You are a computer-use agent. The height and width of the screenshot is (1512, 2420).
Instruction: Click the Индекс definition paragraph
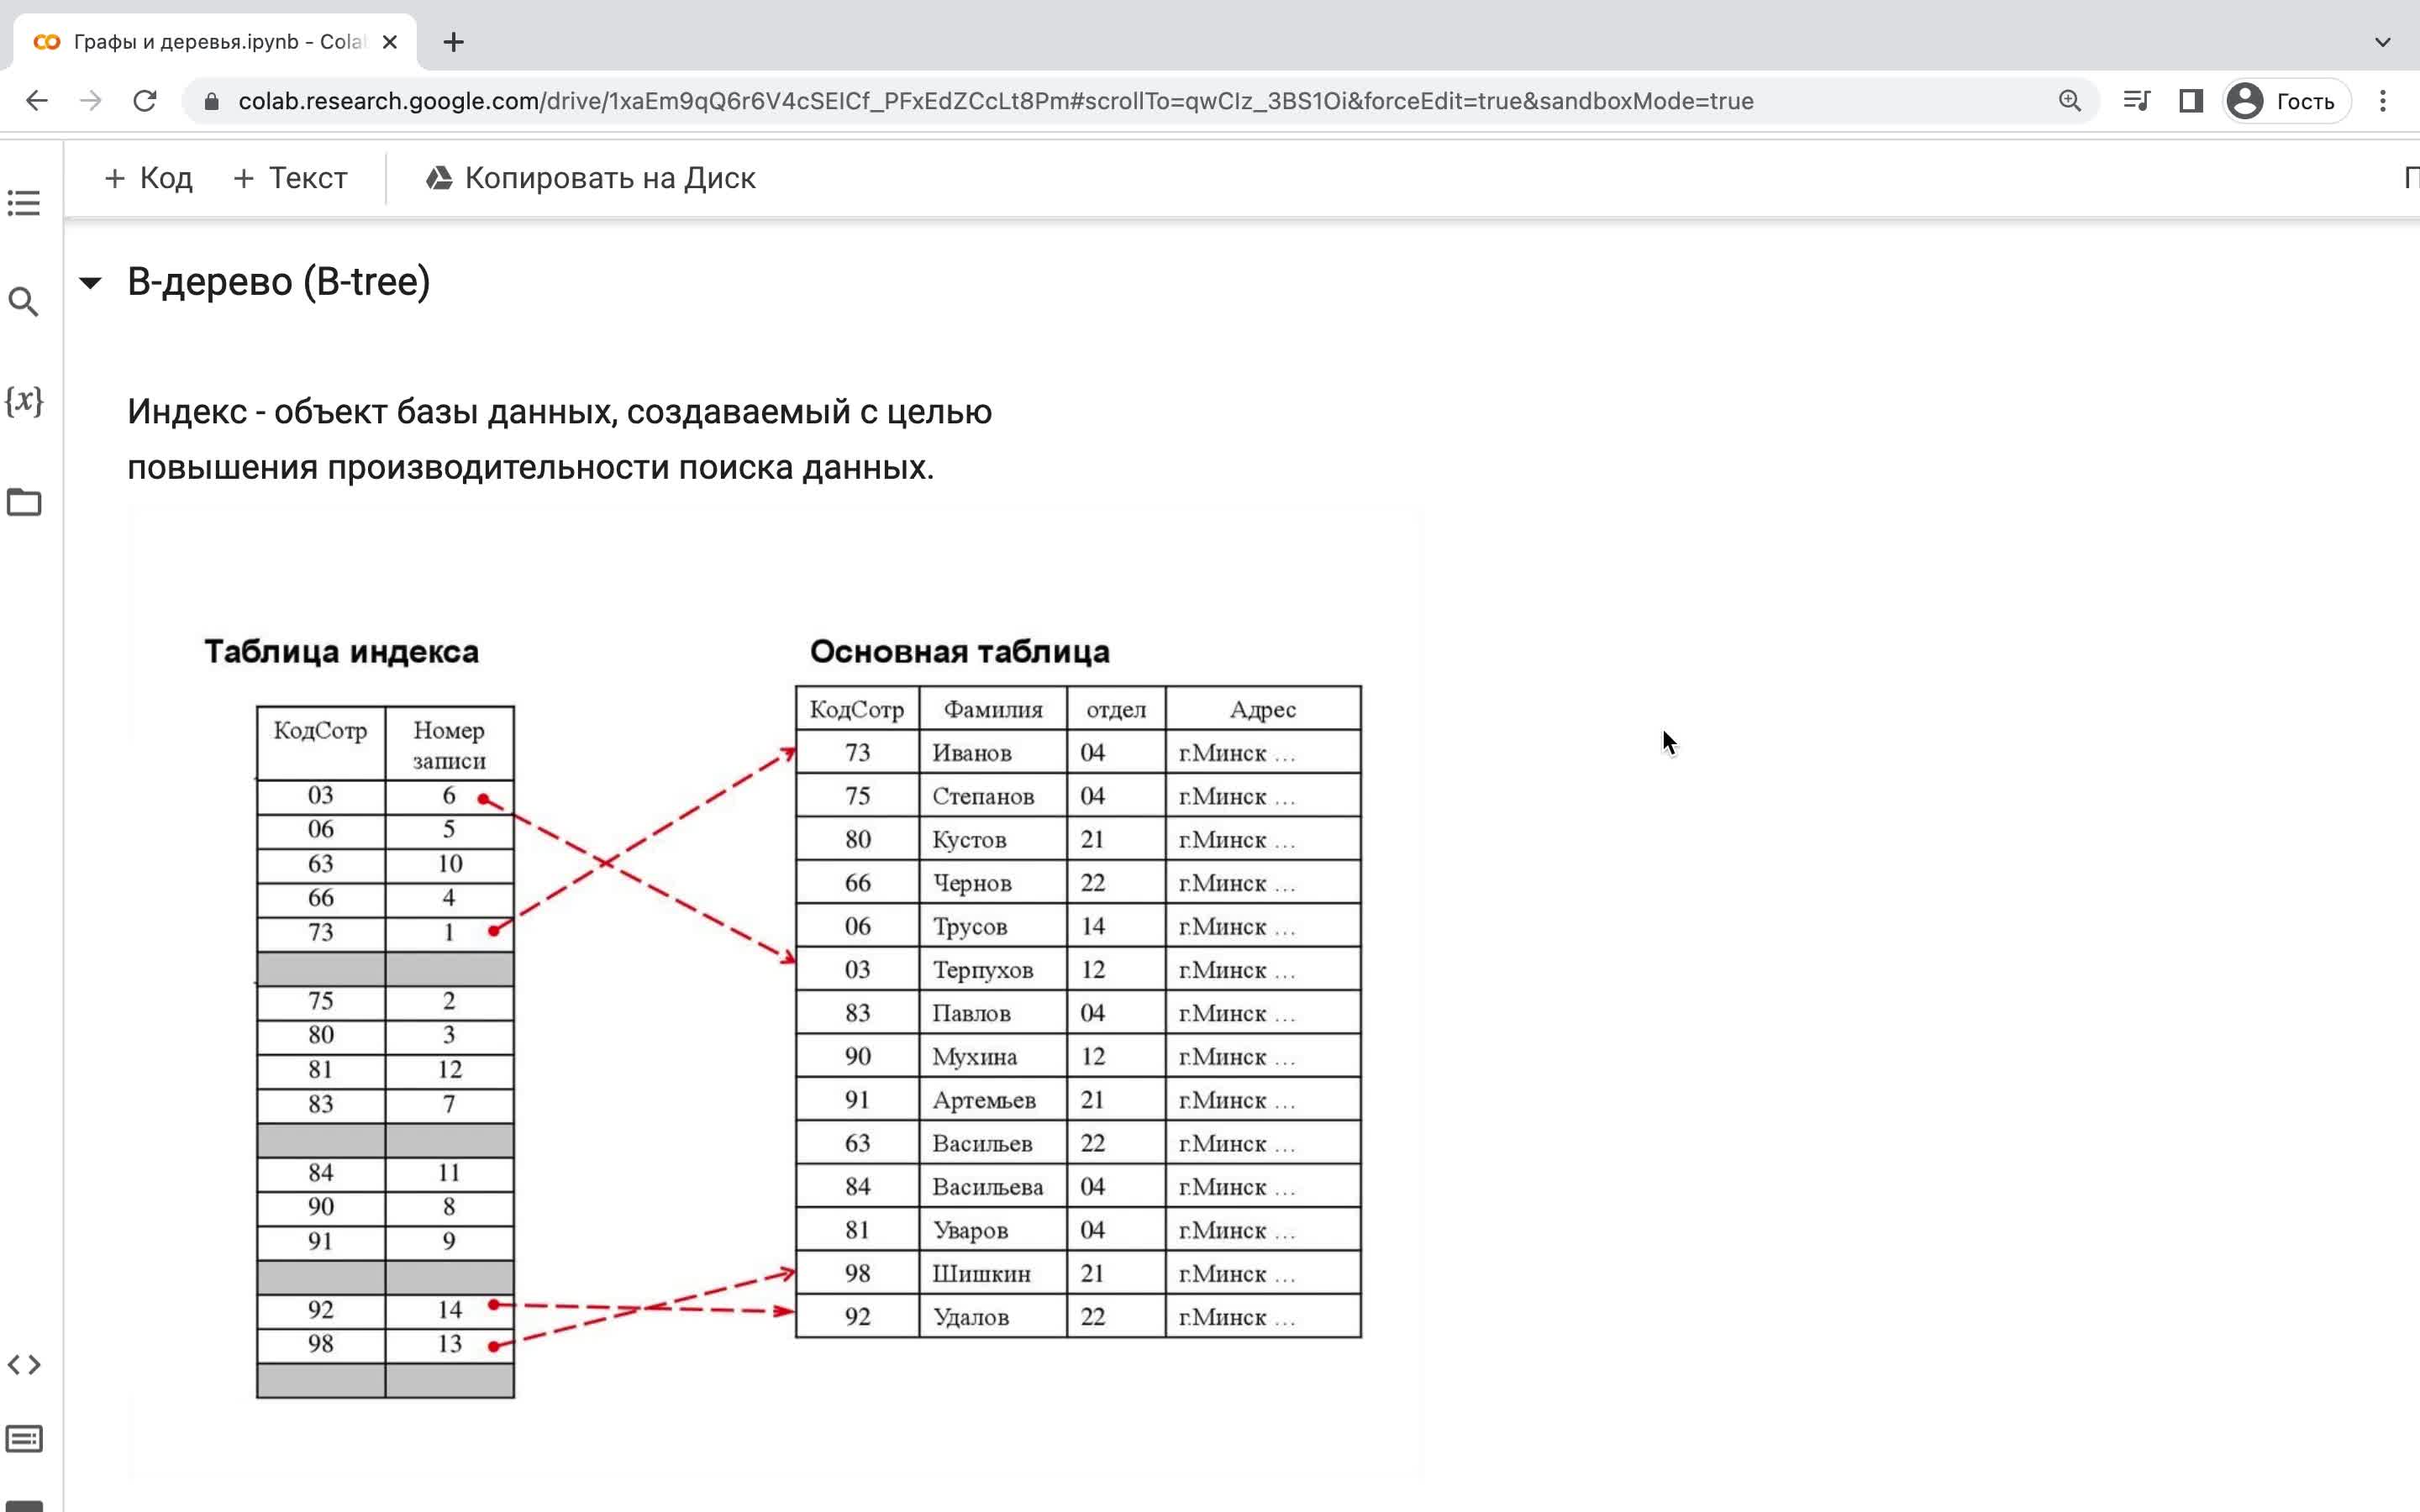(x=560, y=439)
